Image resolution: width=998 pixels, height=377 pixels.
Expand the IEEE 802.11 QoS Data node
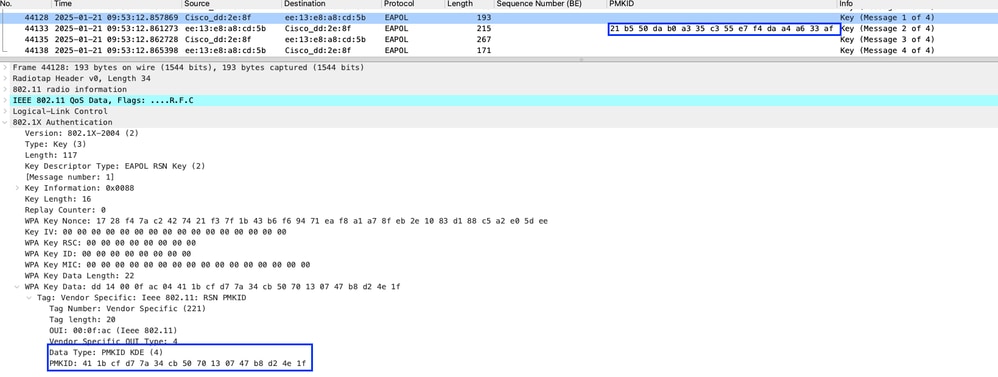[6, 101]
